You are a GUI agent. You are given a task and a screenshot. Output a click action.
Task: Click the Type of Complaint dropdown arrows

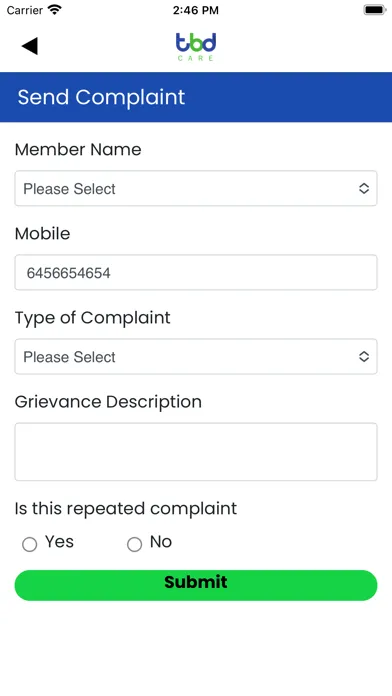(364, 356)
